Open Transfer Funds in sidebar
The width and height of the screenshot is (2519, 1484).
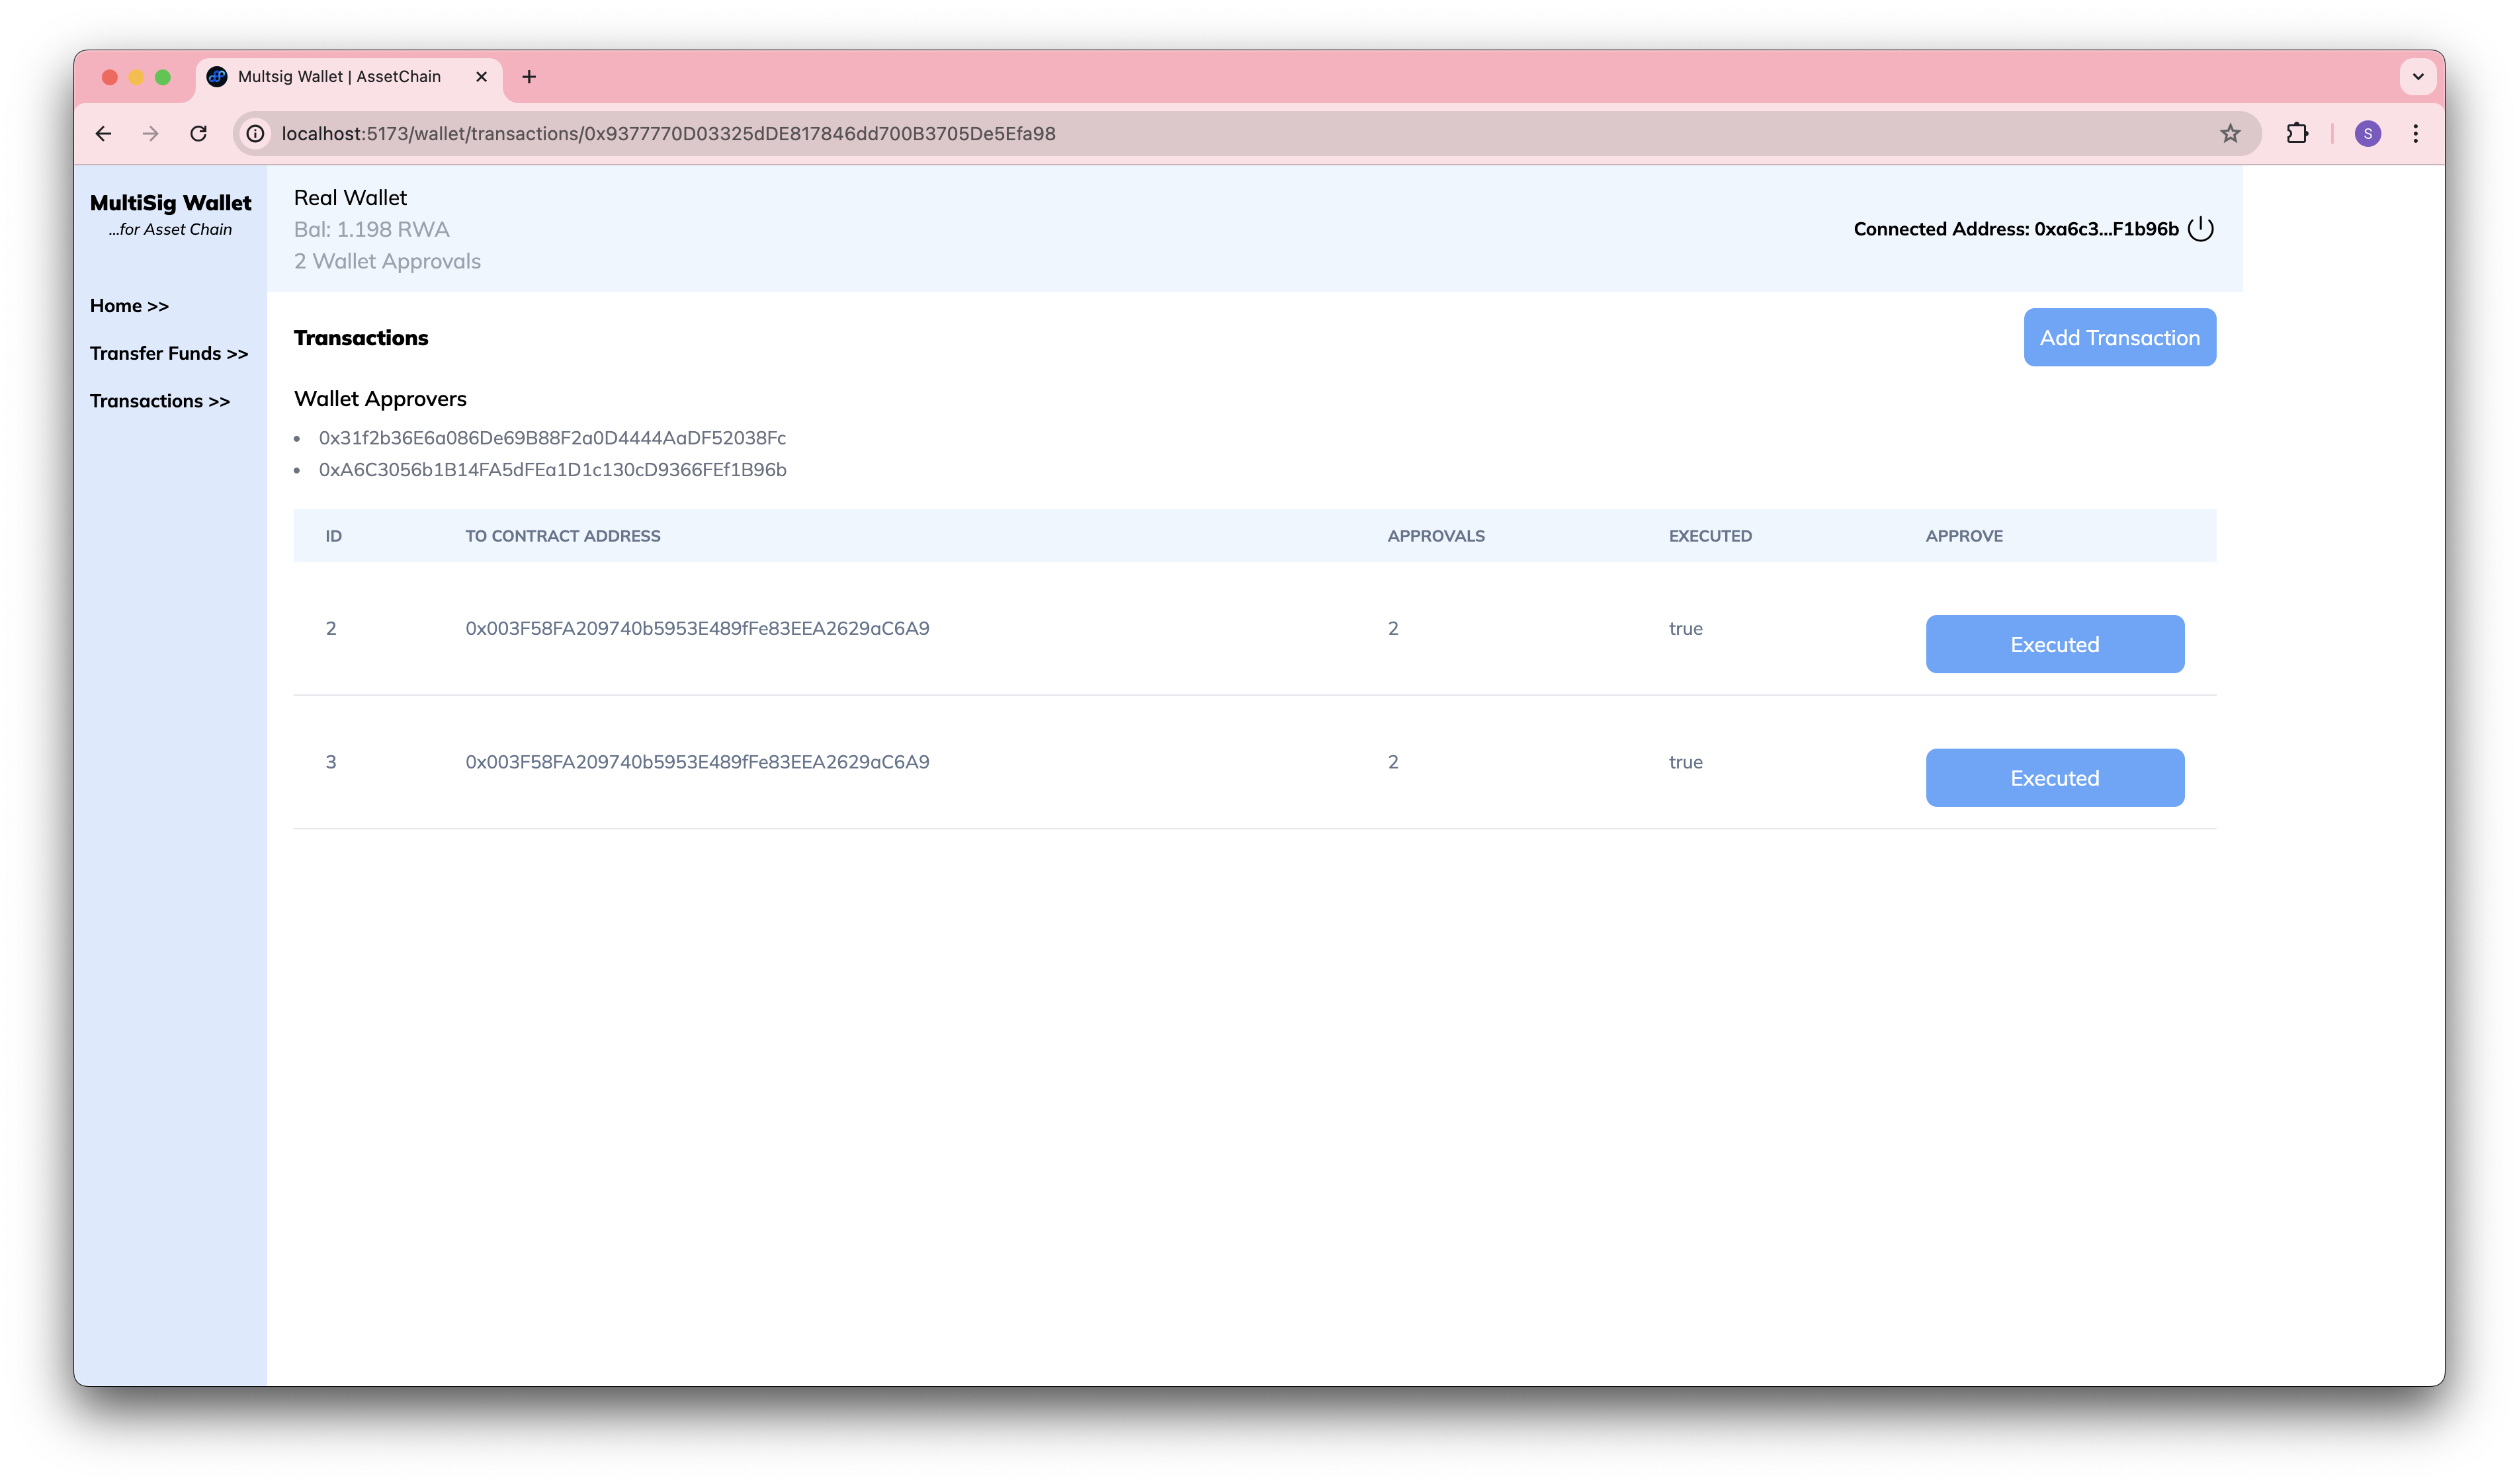(169, 354)
